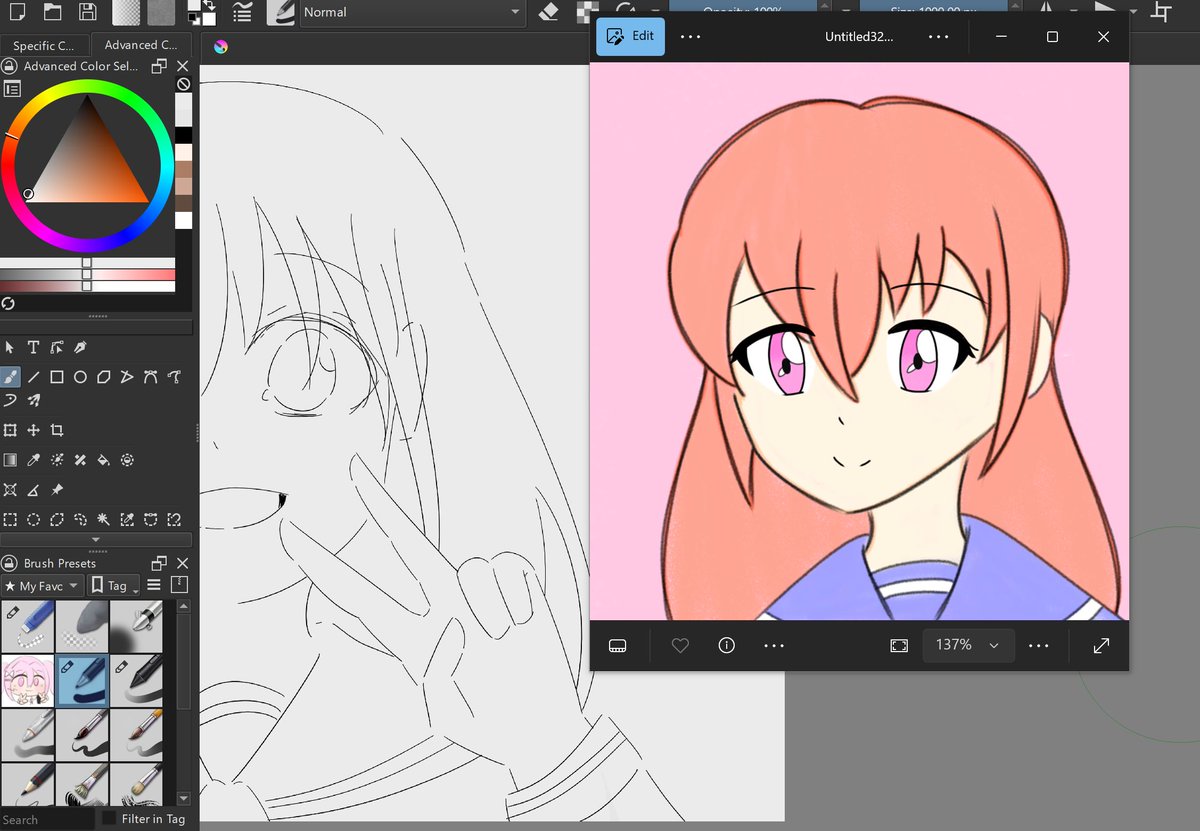The width and height of the screenshot is (1200, 831).
Task: Select the Transform tool
Action: [x=10, y=430]
